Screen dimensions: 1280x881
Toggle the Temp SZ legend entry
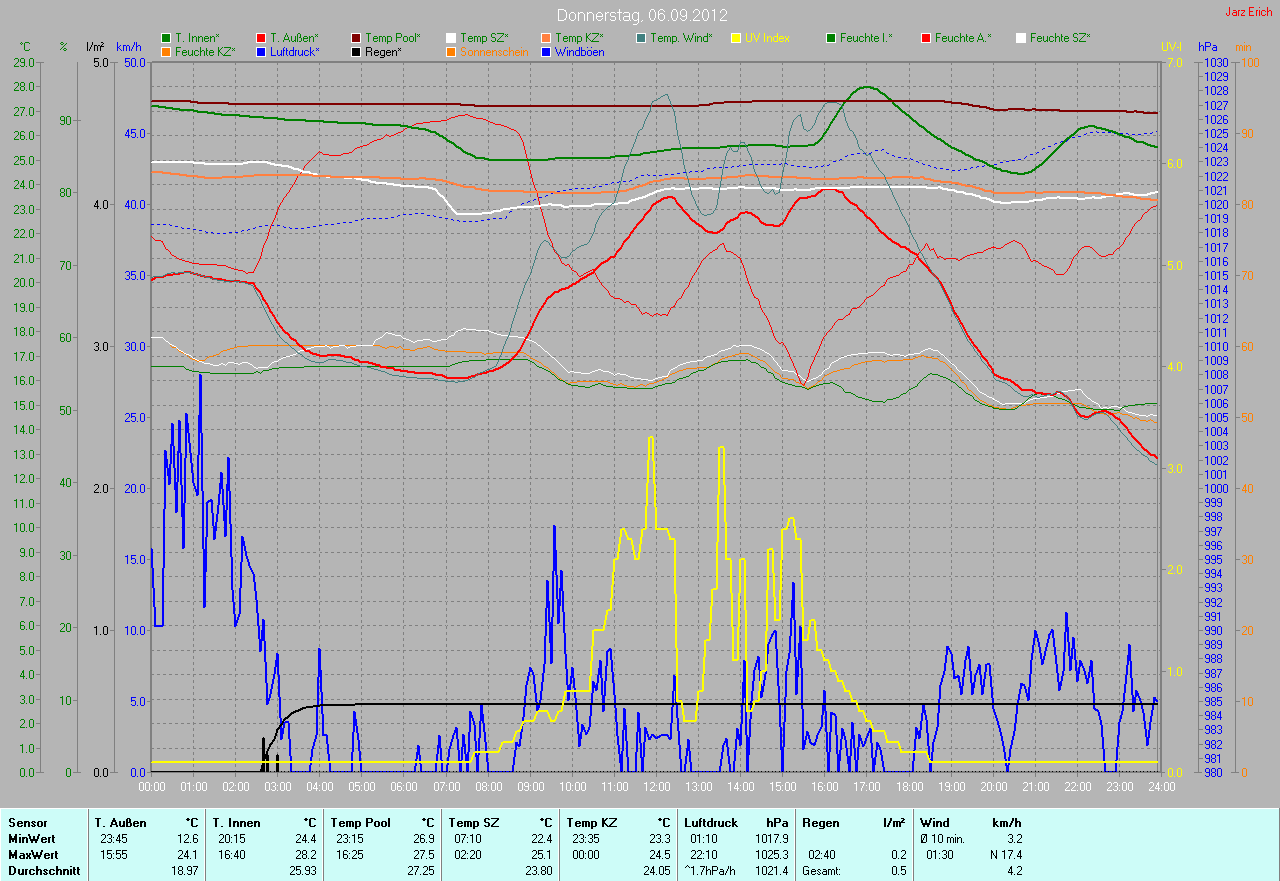pyautogui.click(x=484, y=38)
